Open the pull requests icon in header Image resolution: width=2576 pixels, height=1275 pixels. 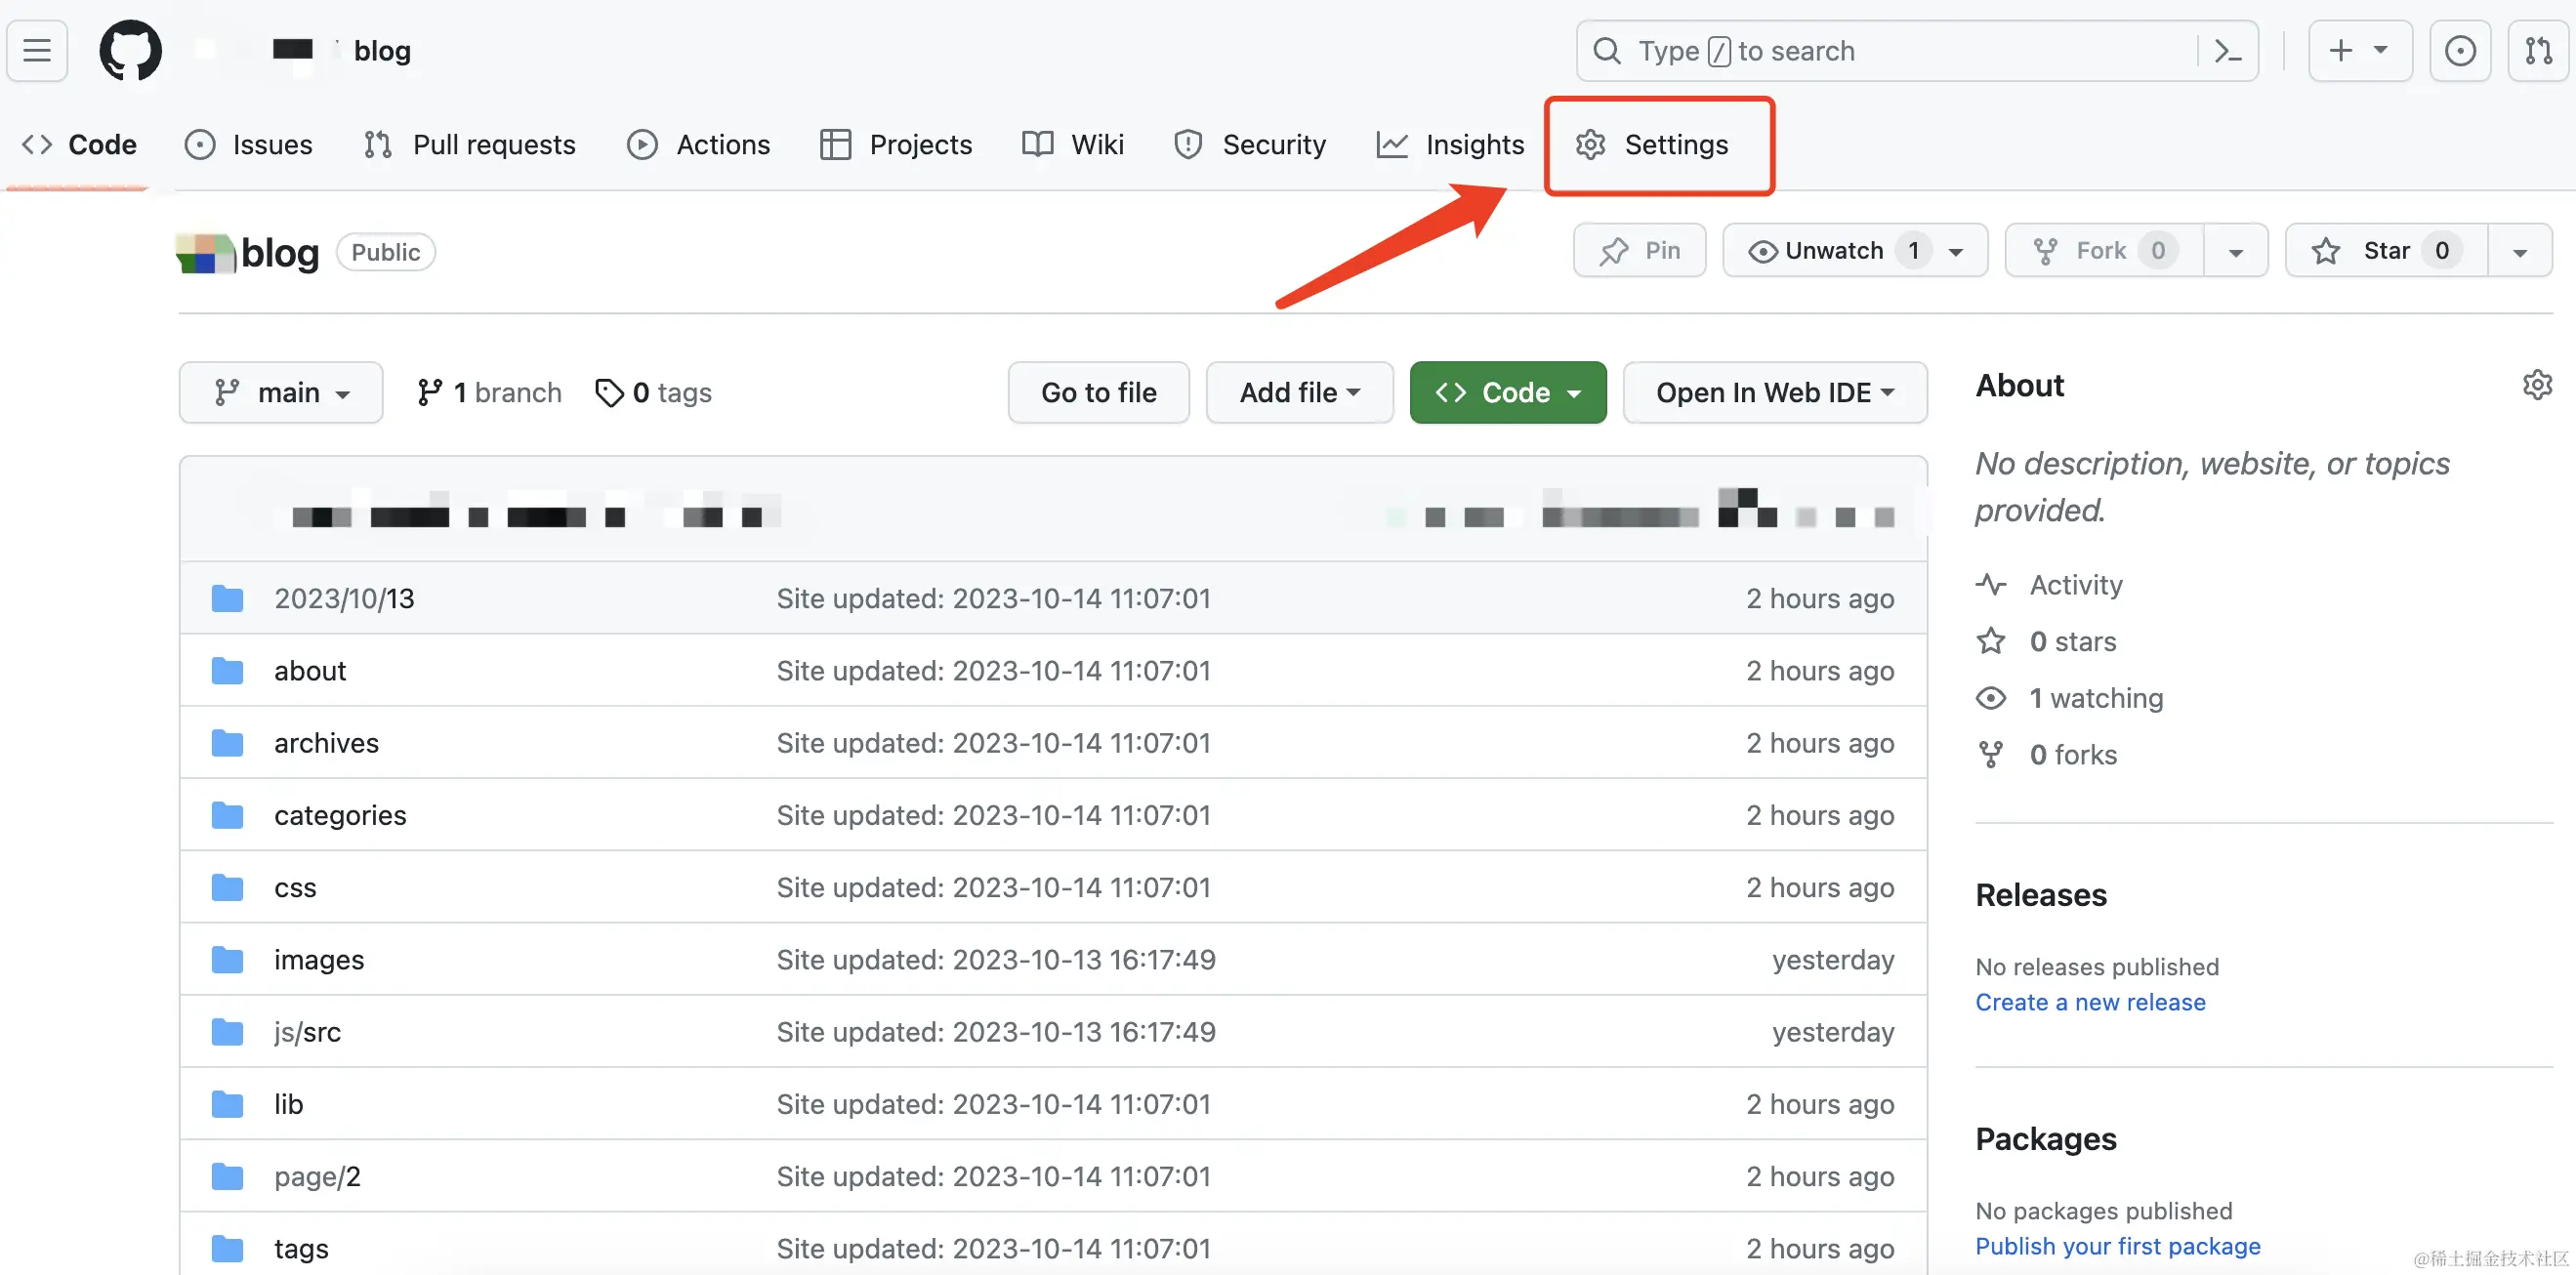tap(2538, 50)
